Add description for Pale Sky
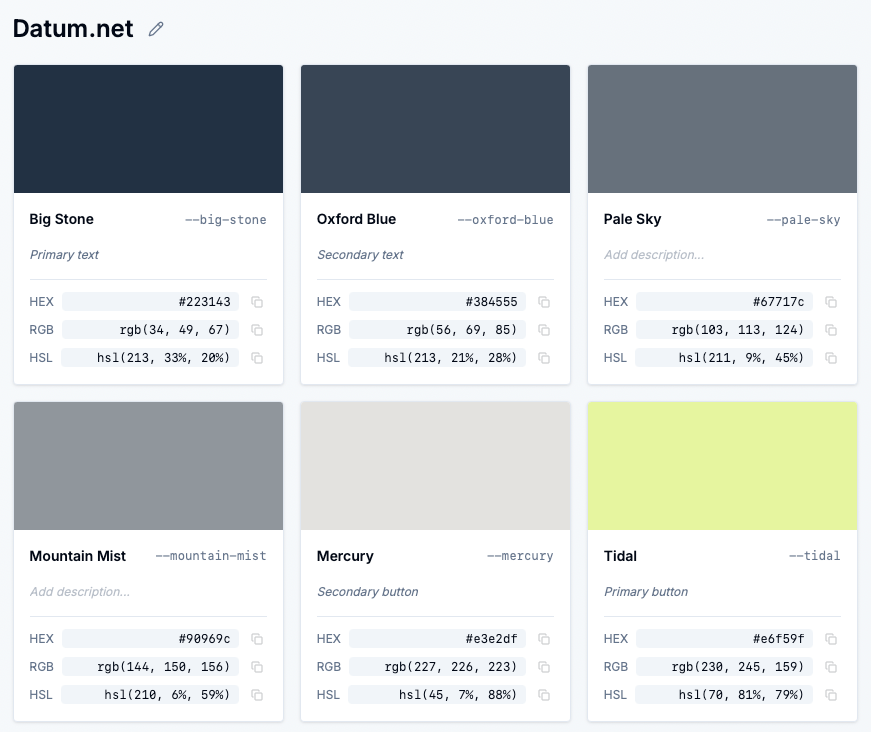The image size is (871, 732). (654, 255)
